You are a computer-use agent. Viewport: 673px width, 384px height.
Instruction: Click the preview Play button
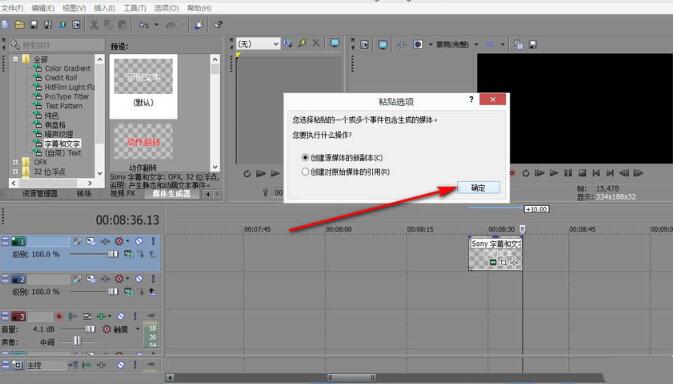554,173
